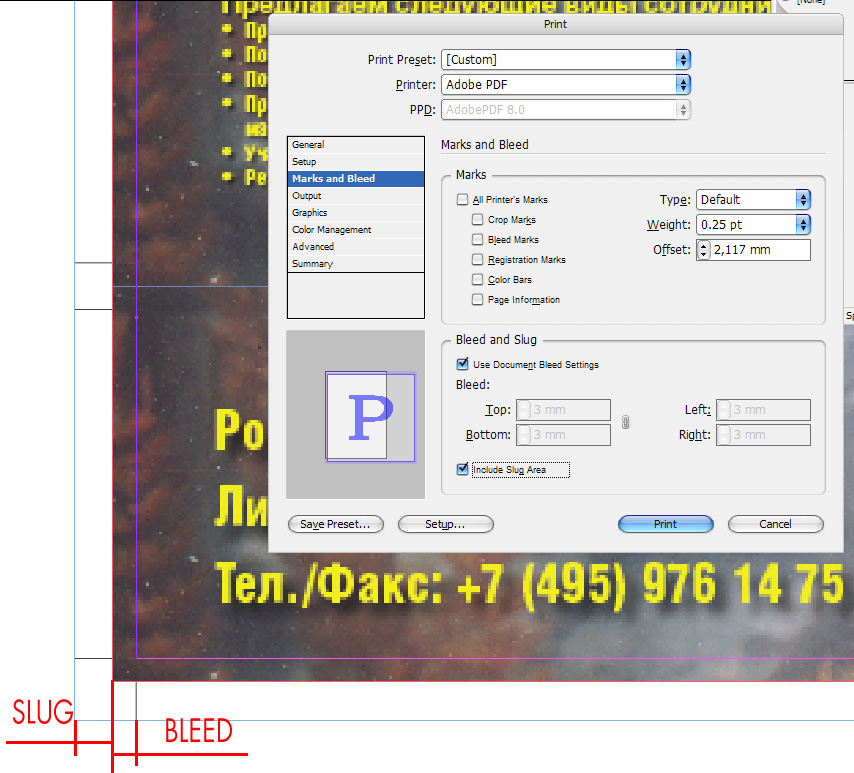This screenshot has width=854, height=773.
Task: Turn on Registration Marks
Action: tap(477, 259)
